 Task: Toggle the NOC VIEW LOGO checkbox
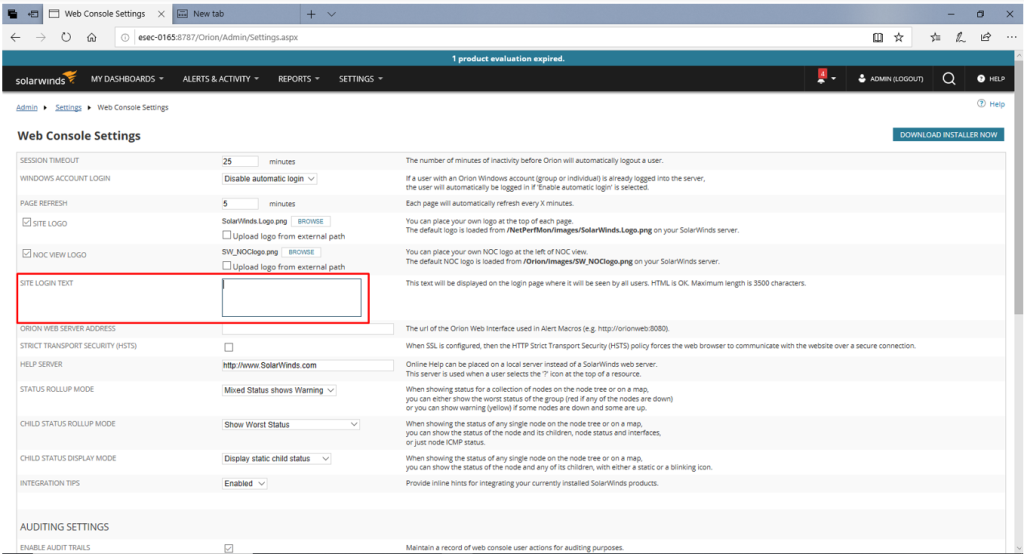pos(27,253)
